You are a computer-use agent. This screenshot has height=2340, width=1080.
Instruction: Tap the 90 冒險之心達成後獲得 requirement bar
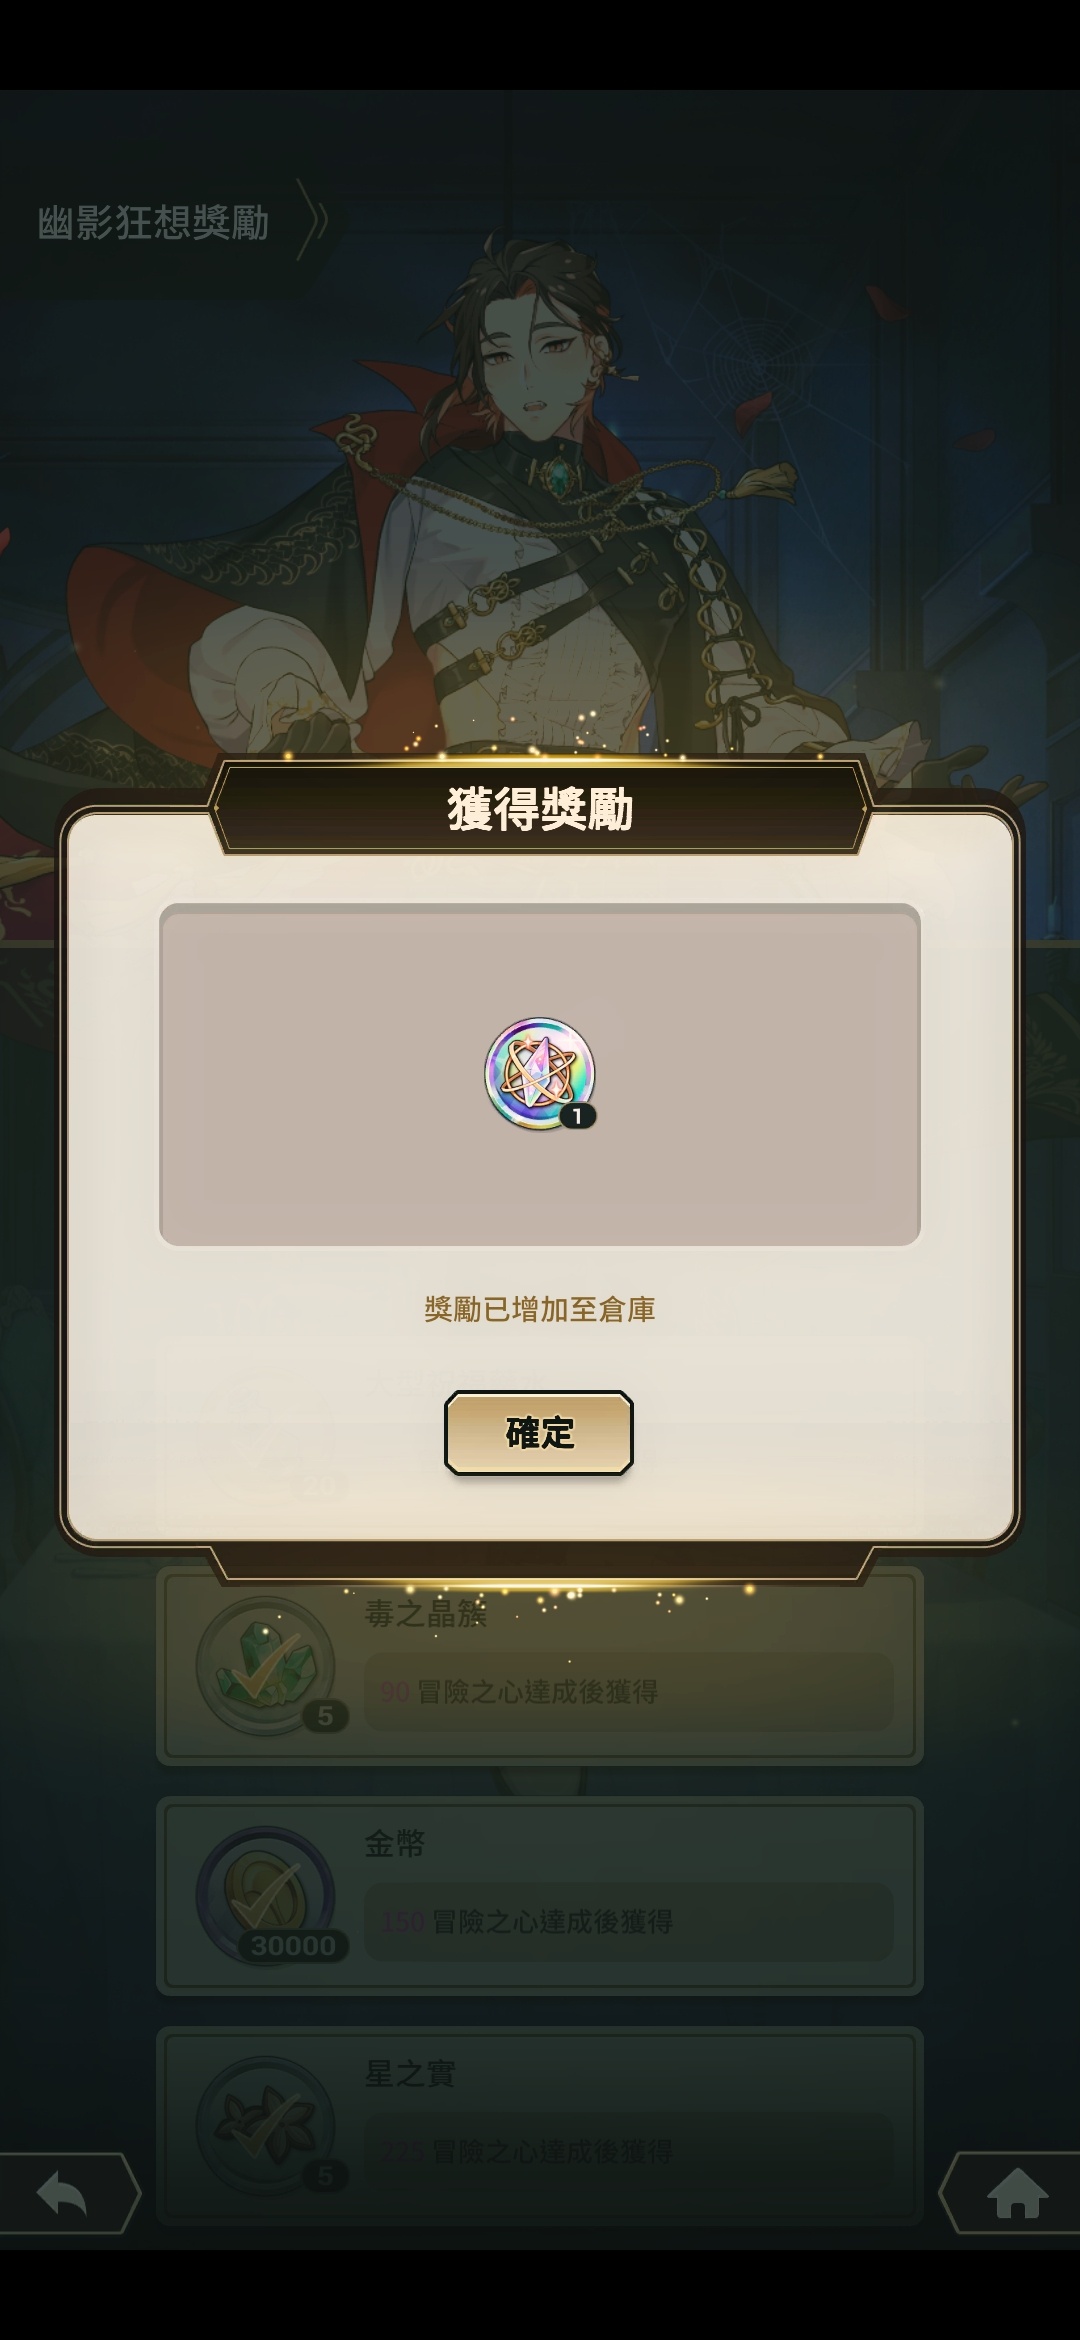(x=628, y=1691)
